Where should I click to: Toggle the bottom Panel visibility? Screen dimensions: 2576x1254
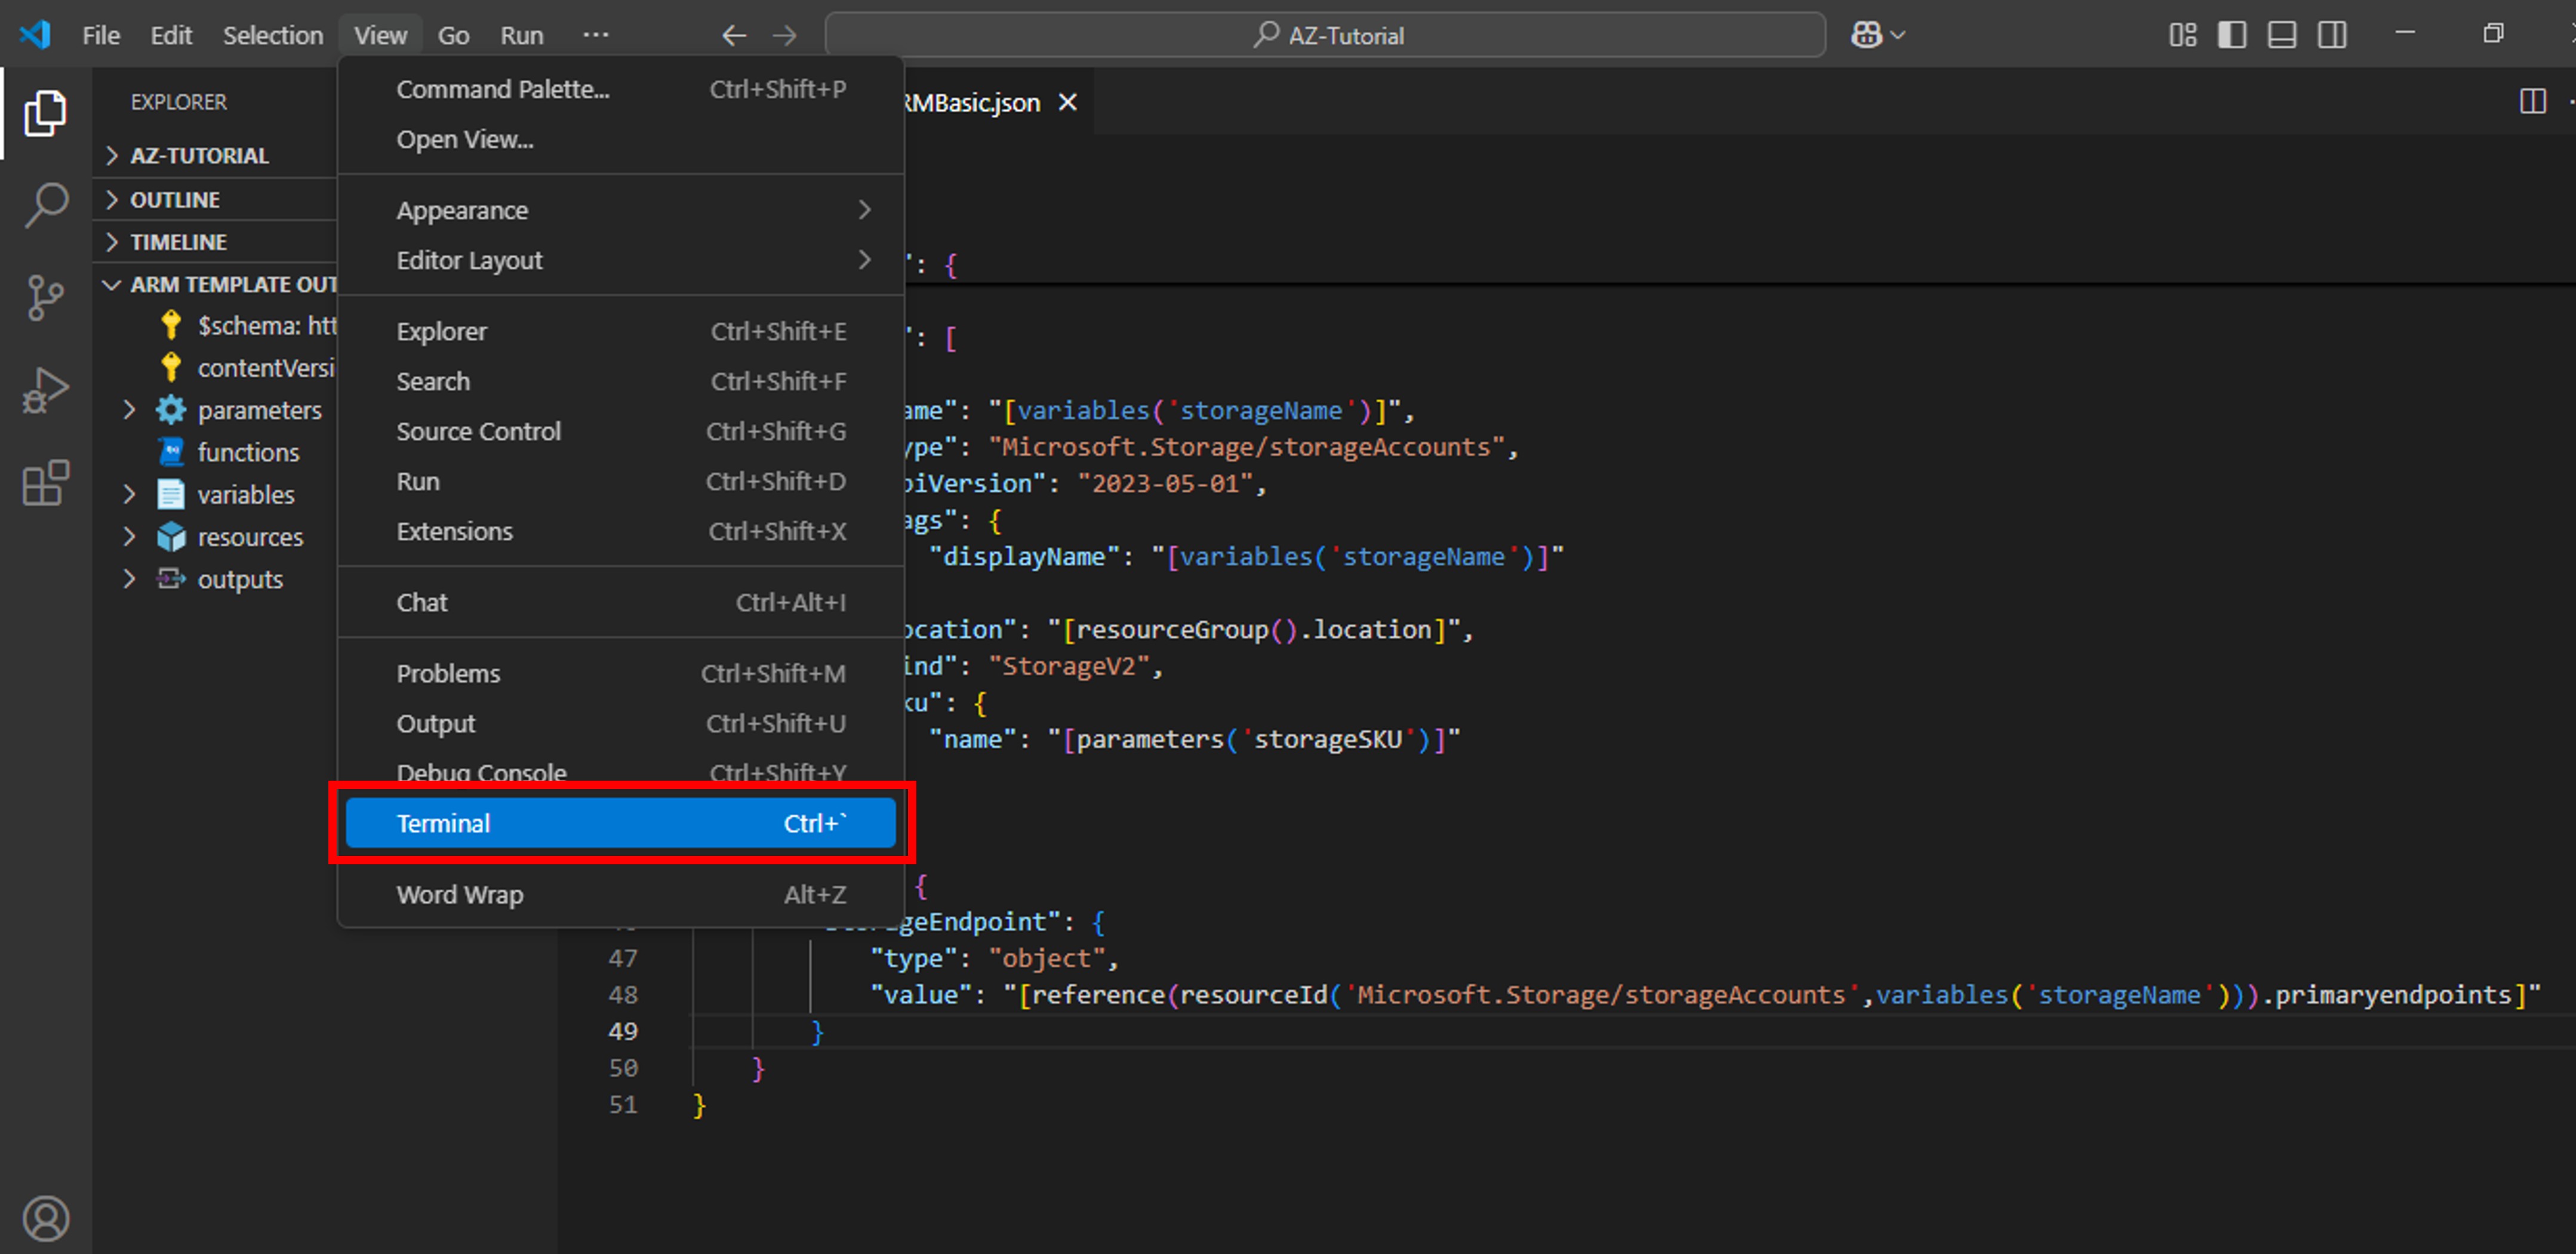pos(2282,35)
